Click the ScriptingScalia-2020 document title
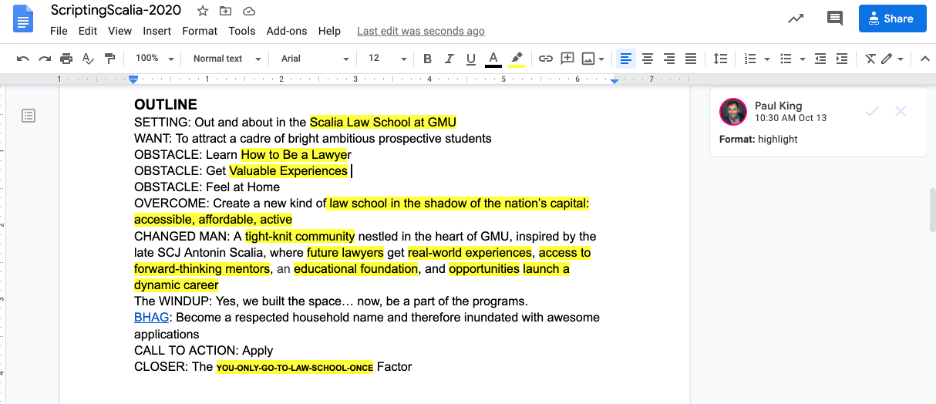The height and width of the screenshot is (404, 936). [x=118, y=10]
